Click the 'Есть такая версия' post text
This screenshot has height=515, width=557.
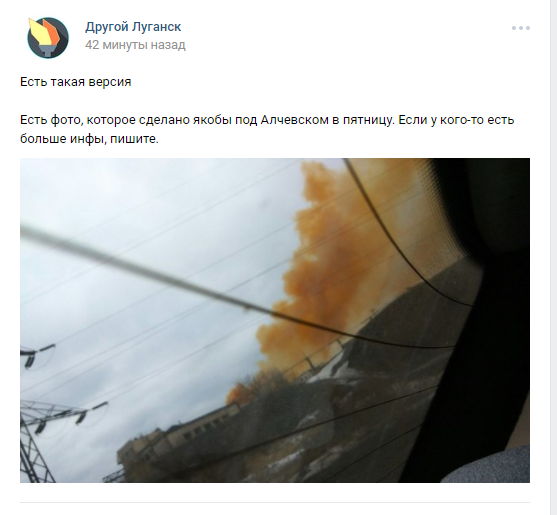(x=76, y=82)
